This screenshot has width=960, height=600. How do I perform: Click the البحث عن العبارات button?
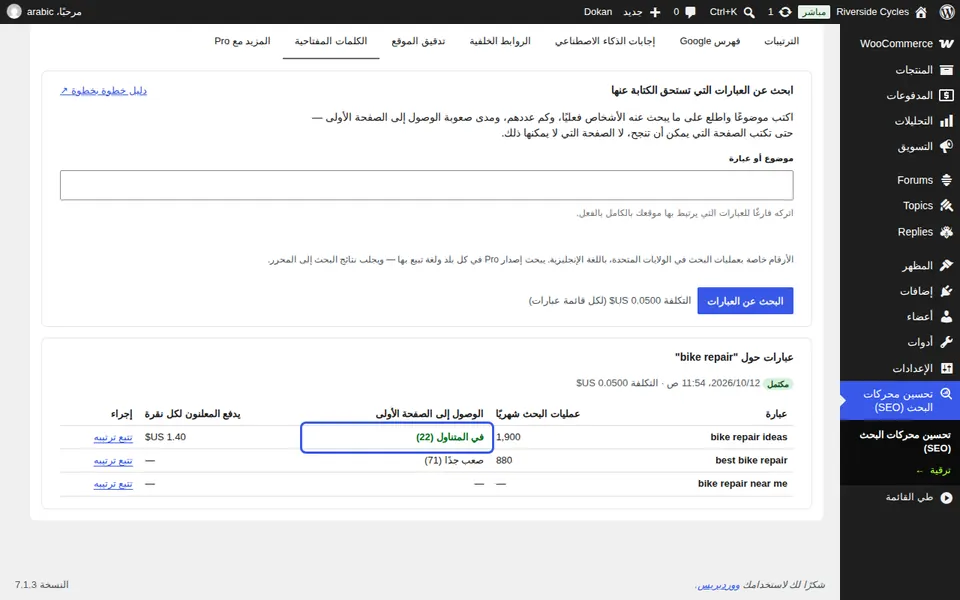pyautogui.click(x=745, y=301)
